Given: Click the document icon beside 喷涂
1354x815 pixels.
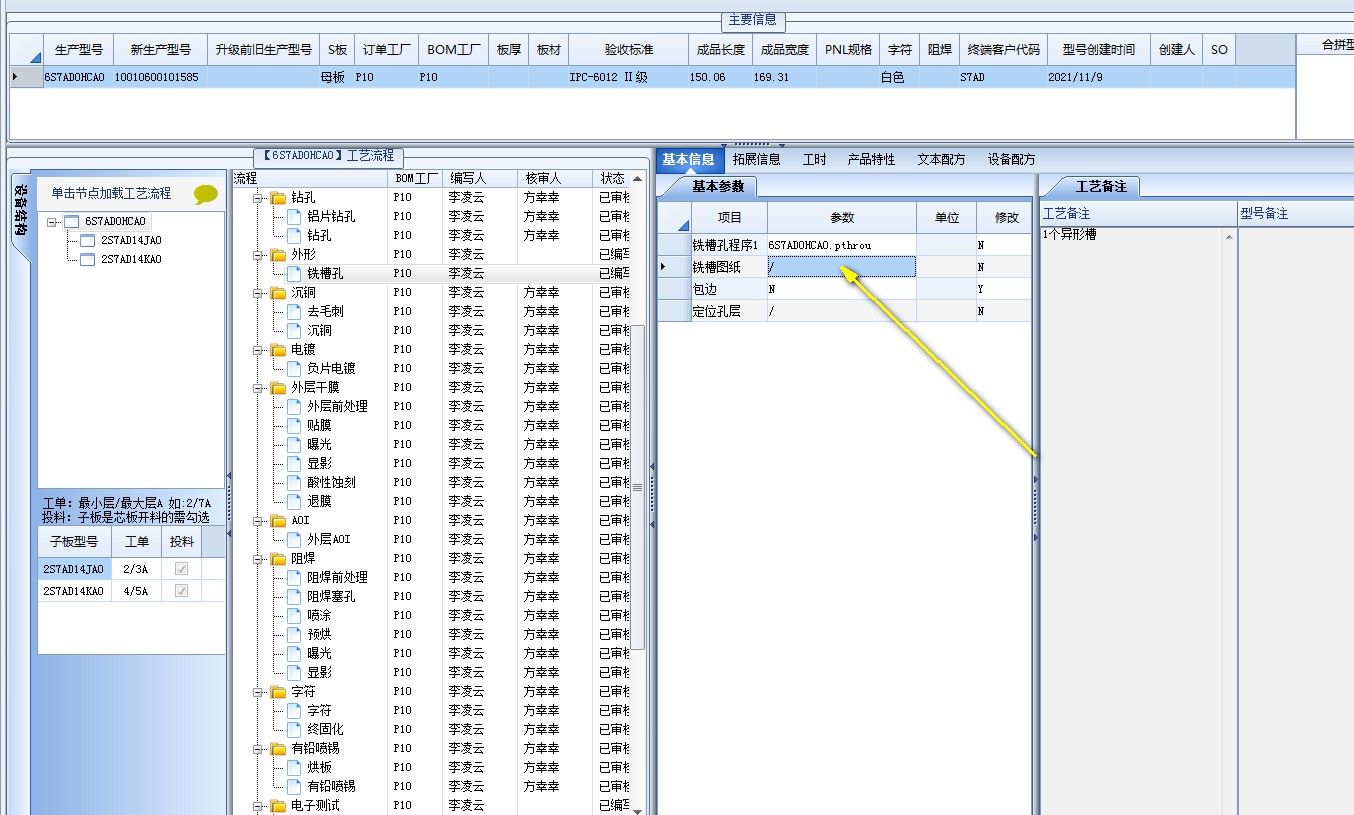Looking at the screenshot, I should [294, 616].
